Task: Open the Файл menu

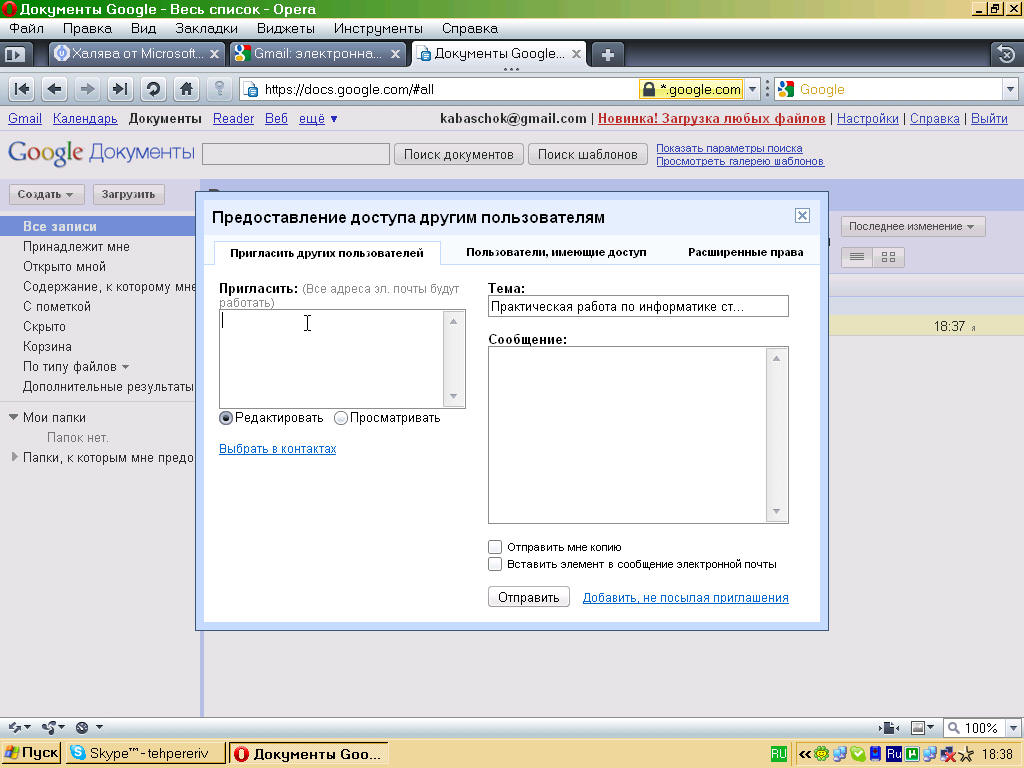Action: (27, 29)
